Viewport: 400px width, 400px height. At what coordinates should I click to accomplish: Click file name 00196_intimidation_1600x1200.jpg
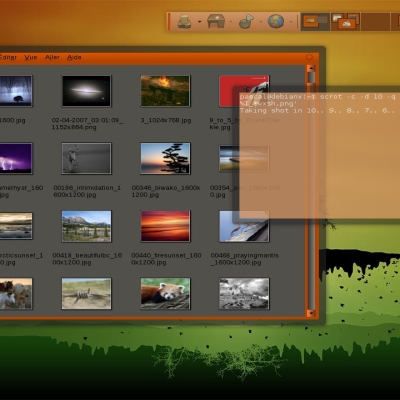pos(87,191)
